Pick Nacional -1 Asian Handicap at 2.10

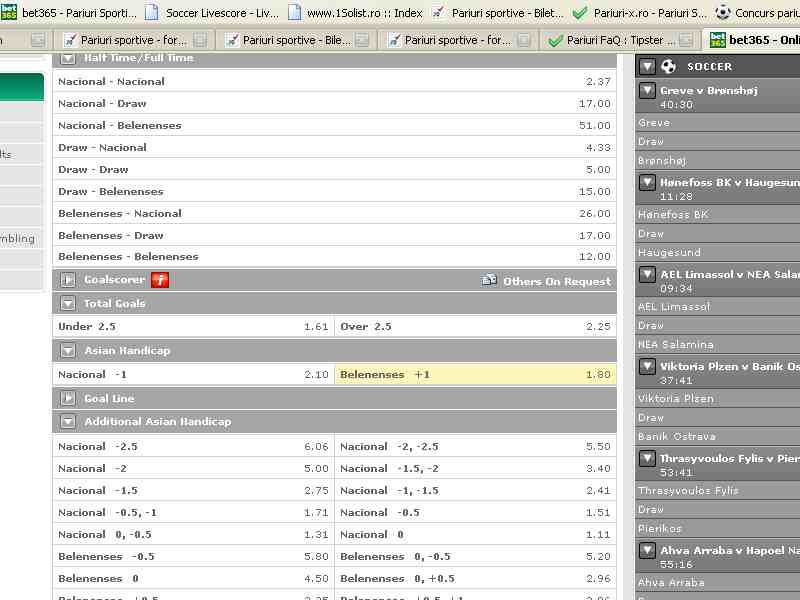[193, 374]
